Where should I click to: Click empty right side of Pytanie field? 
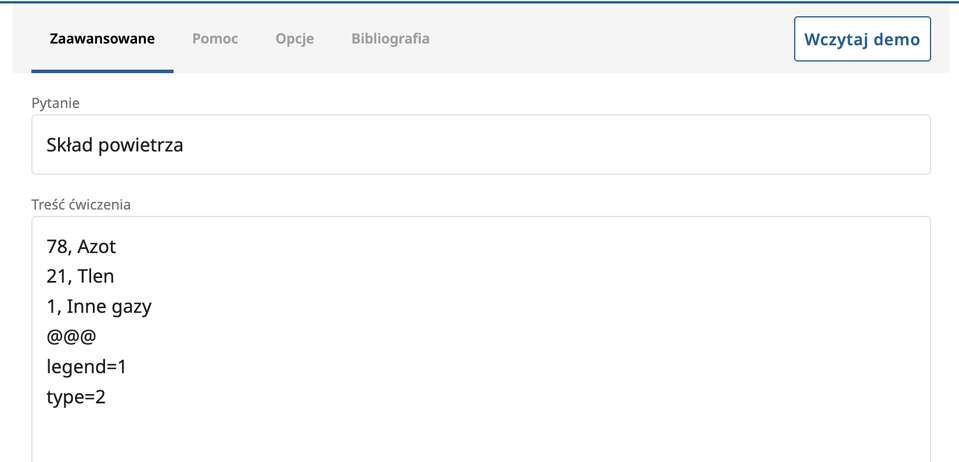[x=600, y=146]
